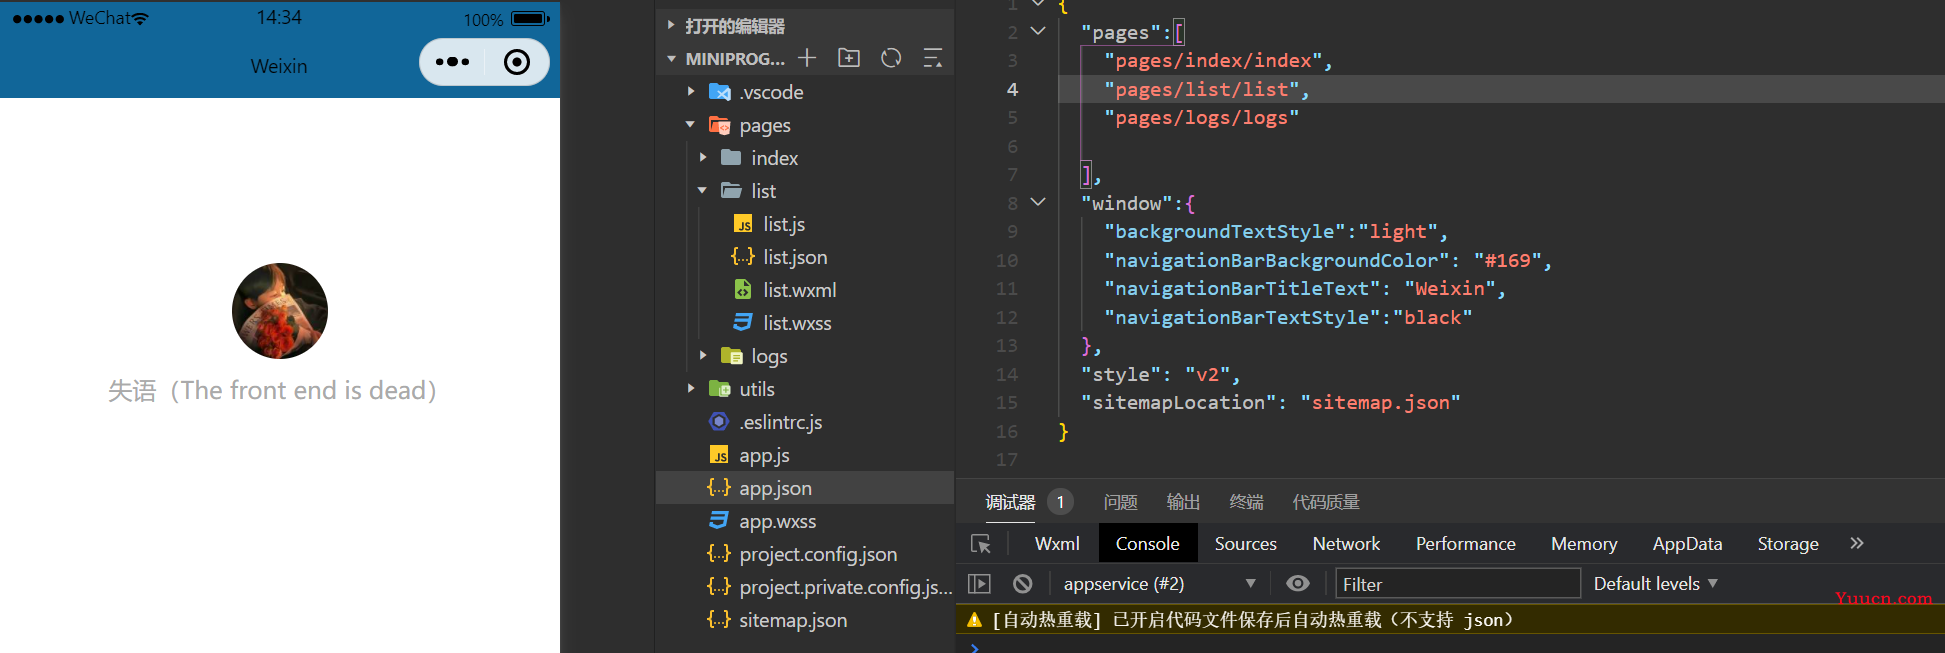This screenshot has width=1945, height=653.
Task: Click the list.js file icon
Action: 743,224
